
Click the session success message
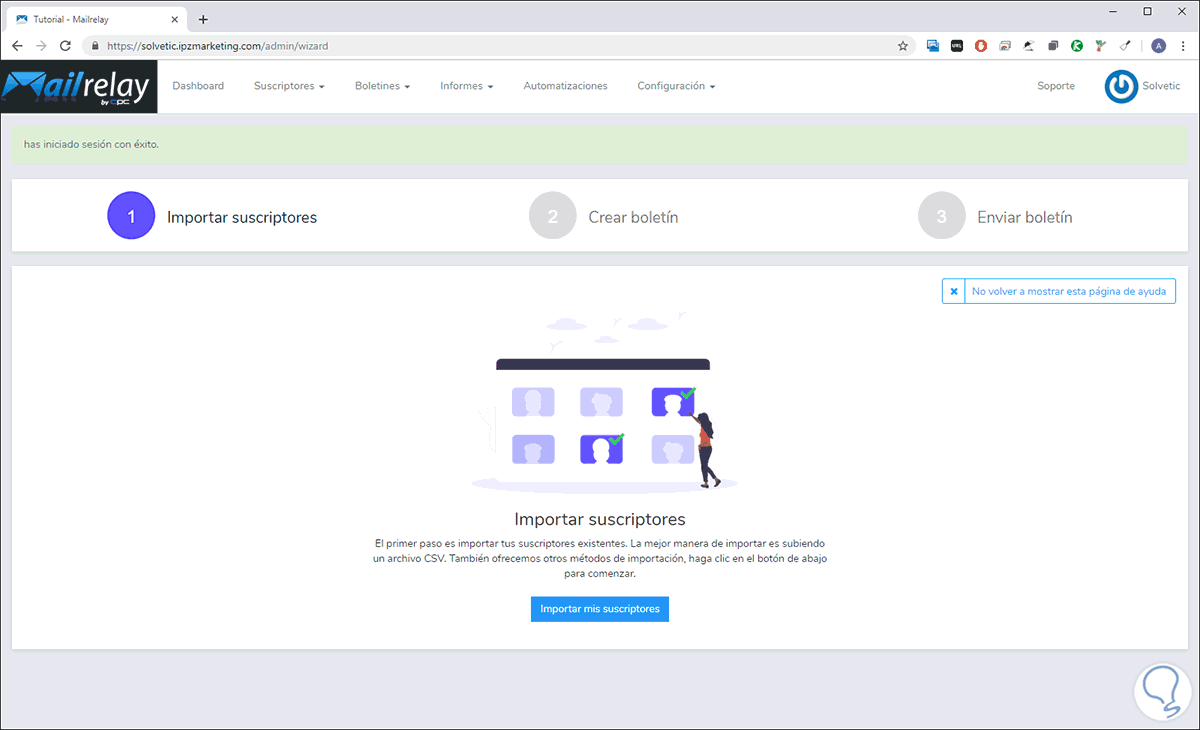tap(91, 144)
